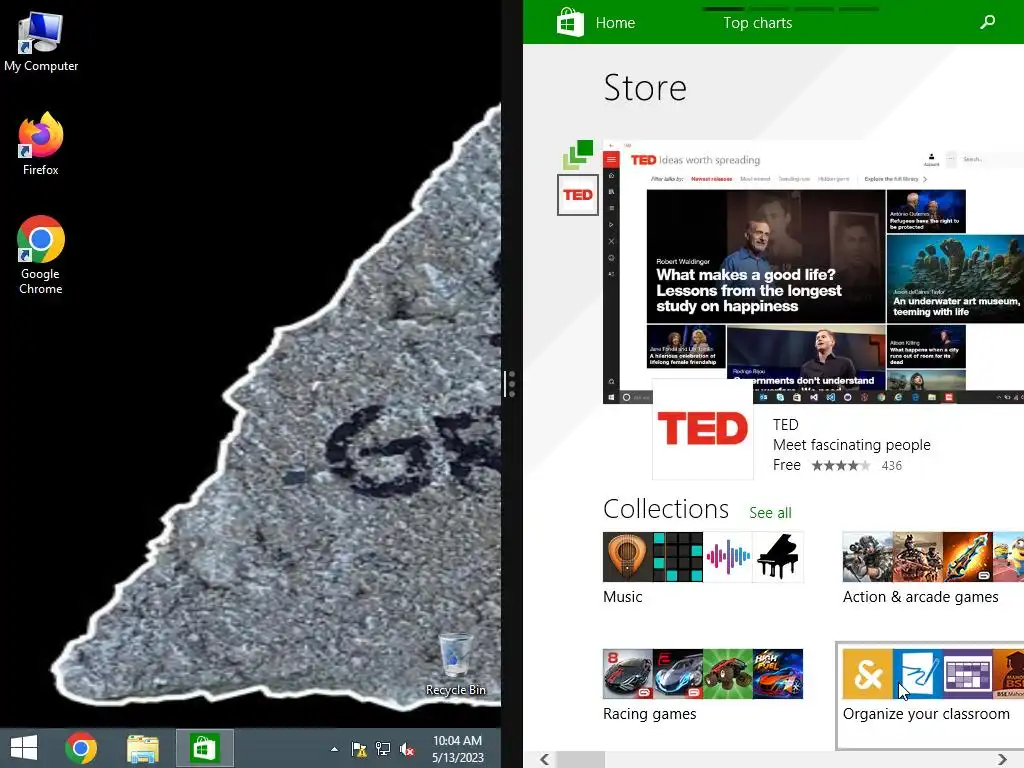Open the Windows Start button

coord(24,748)
